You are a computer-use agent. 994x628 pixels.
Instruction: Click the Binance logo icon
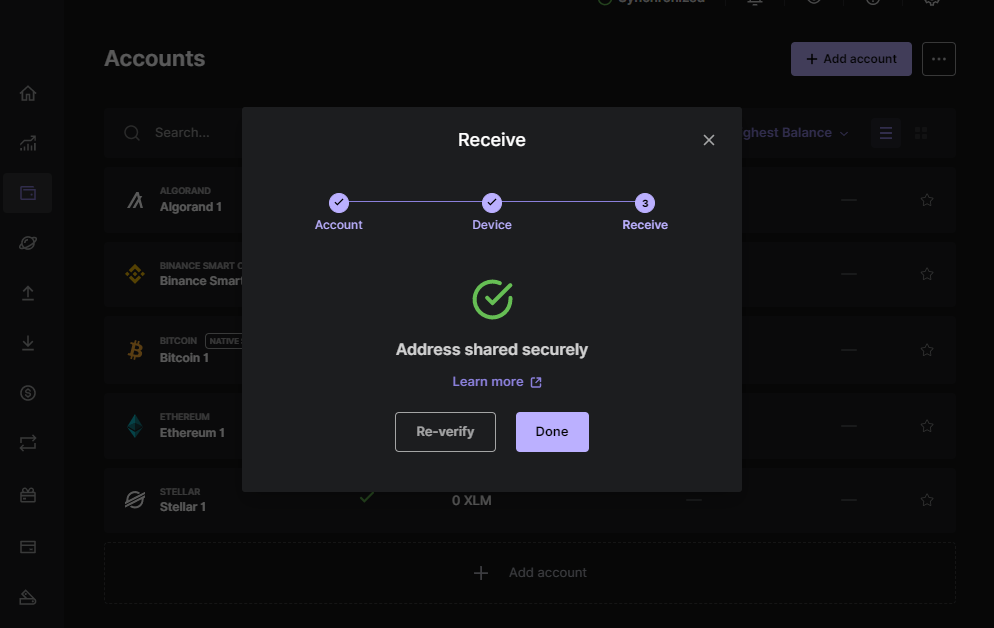point(135,274)
